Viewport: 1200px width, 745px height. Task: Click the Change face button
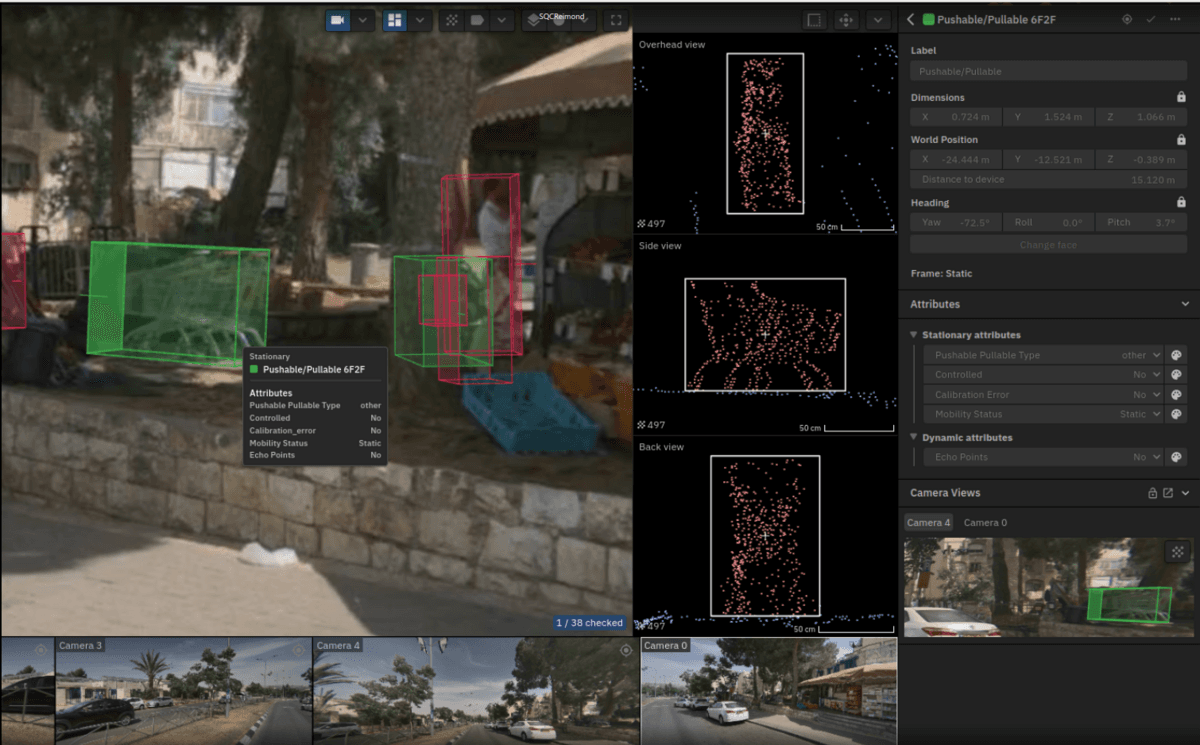tap(1048, 245)
